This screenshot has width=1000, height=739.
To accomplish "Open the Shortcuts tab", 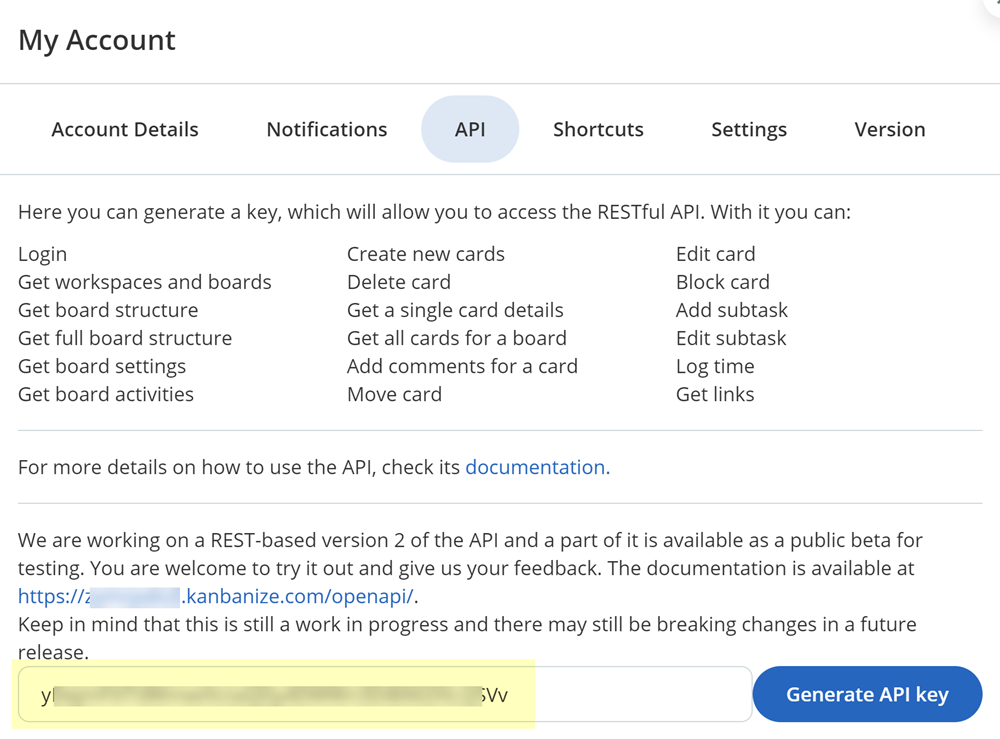I will coord(598,129).
